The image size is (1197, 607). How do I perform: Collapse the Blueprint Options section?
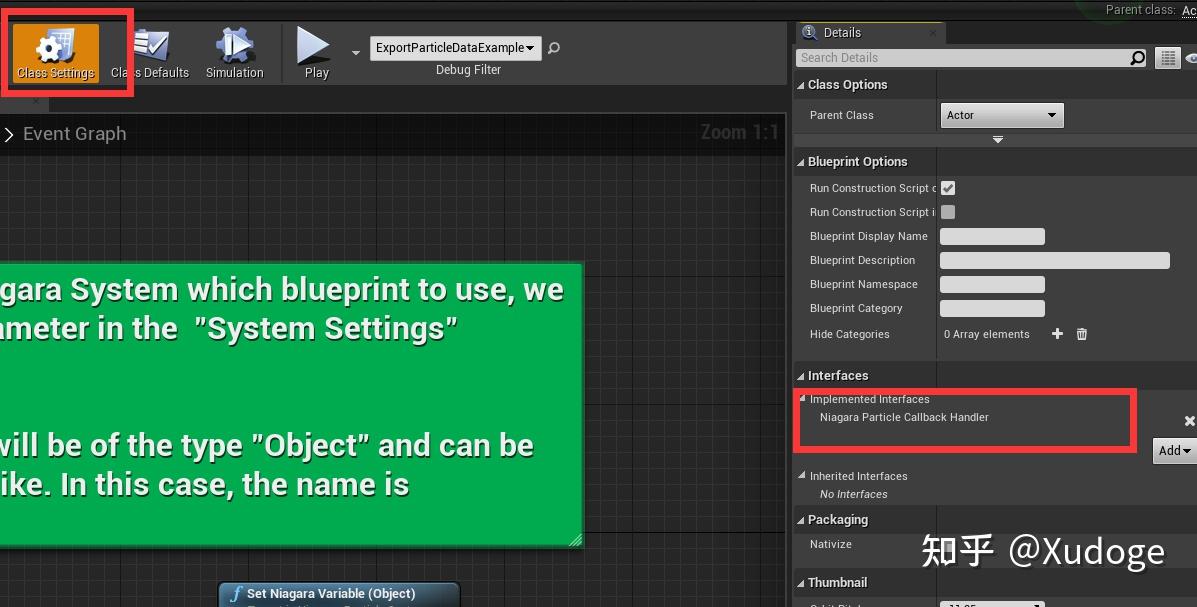pyautogui.click(x=800, y=161)
